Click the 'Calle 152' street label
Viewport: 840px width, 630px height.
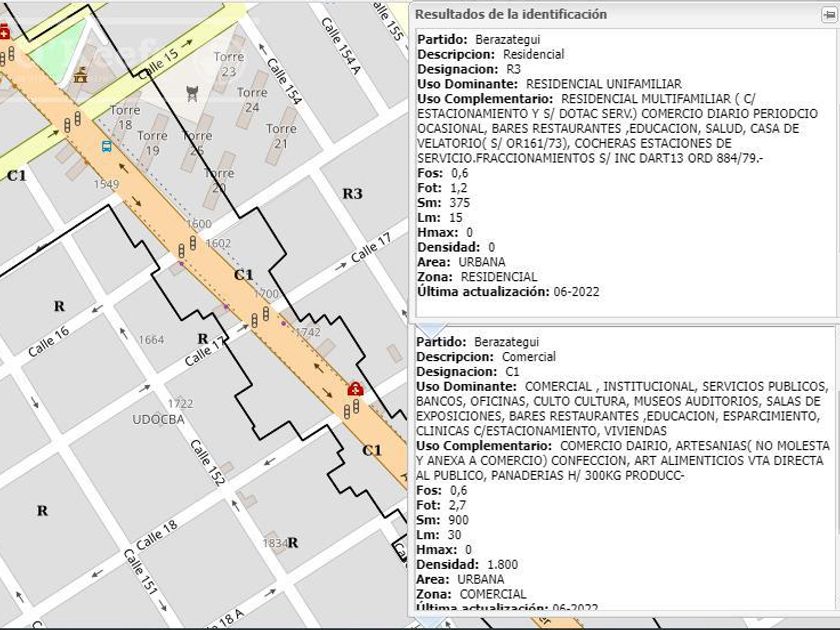[x=207, y=463]
